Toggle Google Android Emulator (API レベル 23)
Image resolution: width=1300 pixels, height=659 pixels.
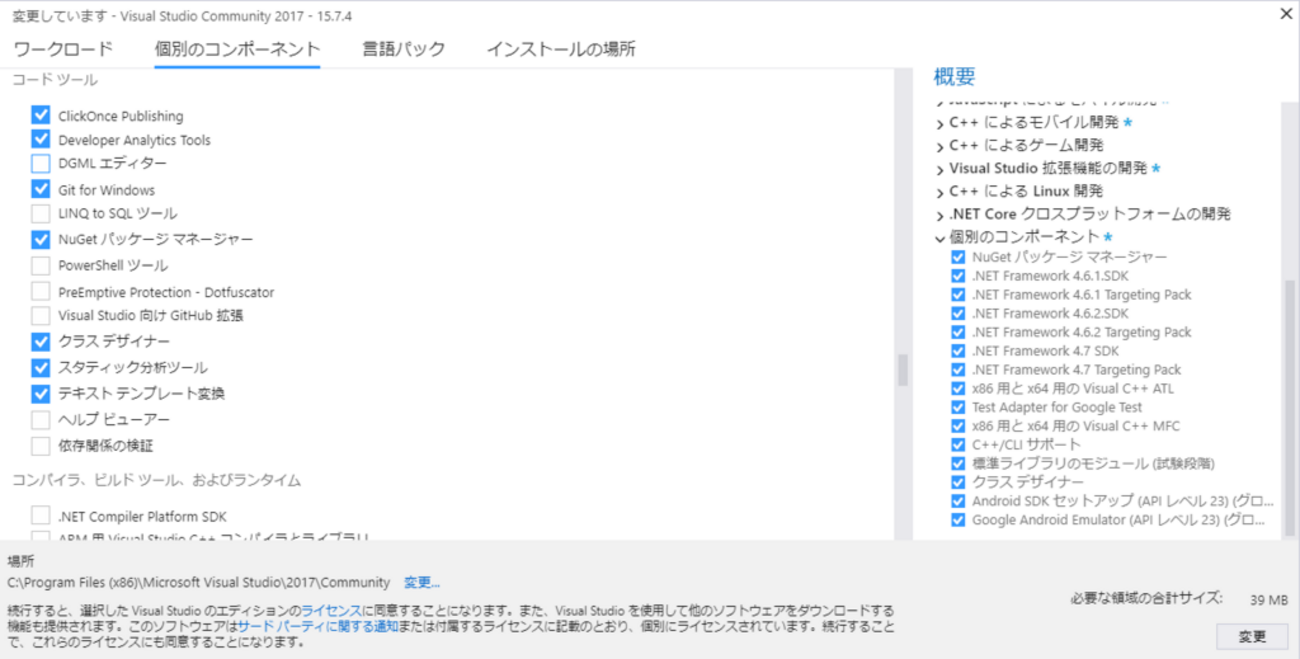958,520
